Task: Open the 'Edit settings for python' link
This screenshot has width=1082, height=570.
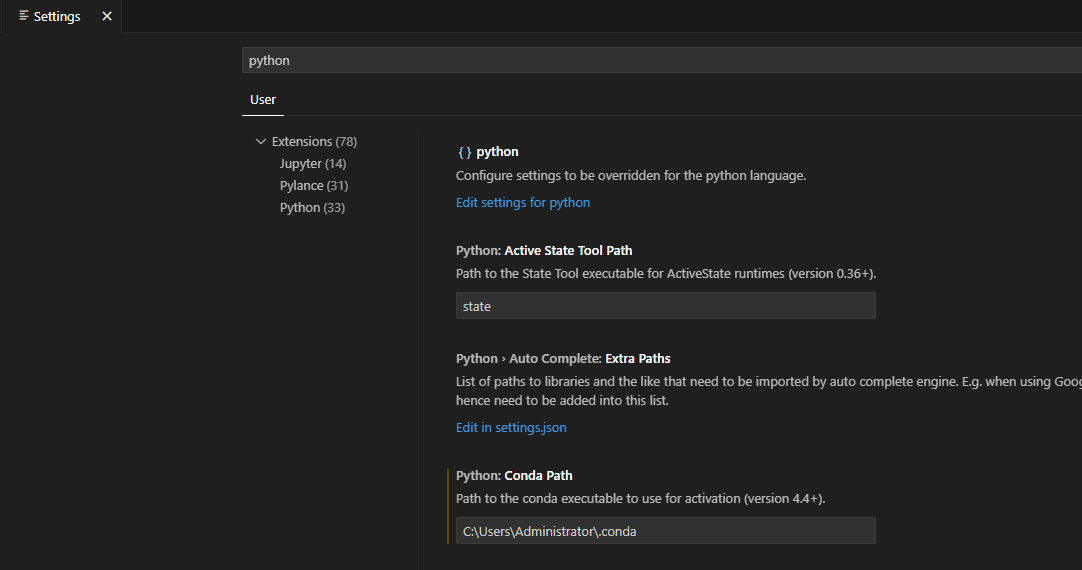Action: pyautogui.click(x=523, y=203)
